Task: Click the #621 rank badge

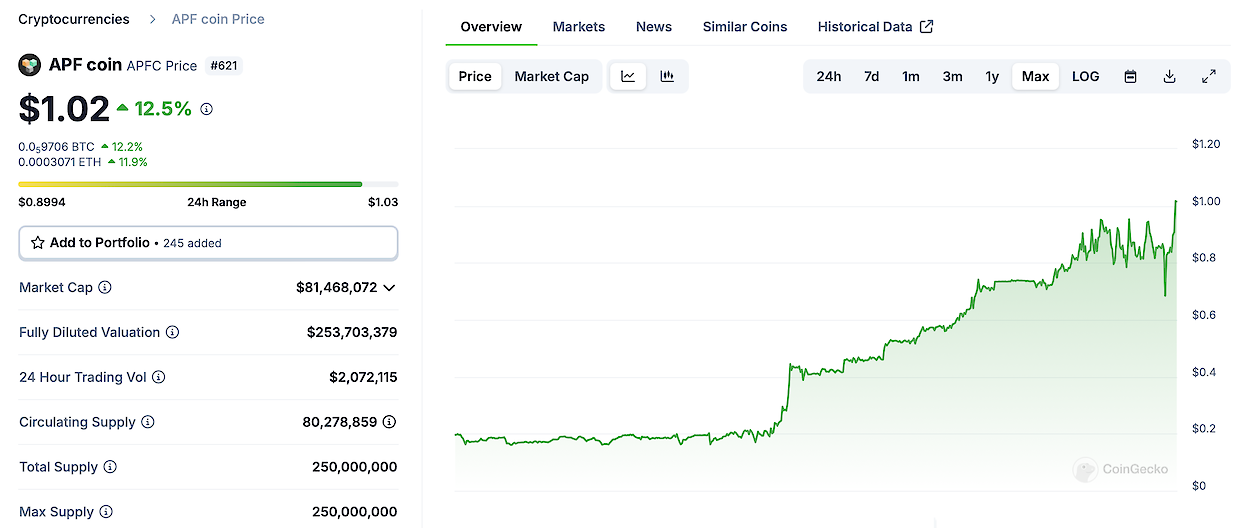Action: click(x=225, y=66)
